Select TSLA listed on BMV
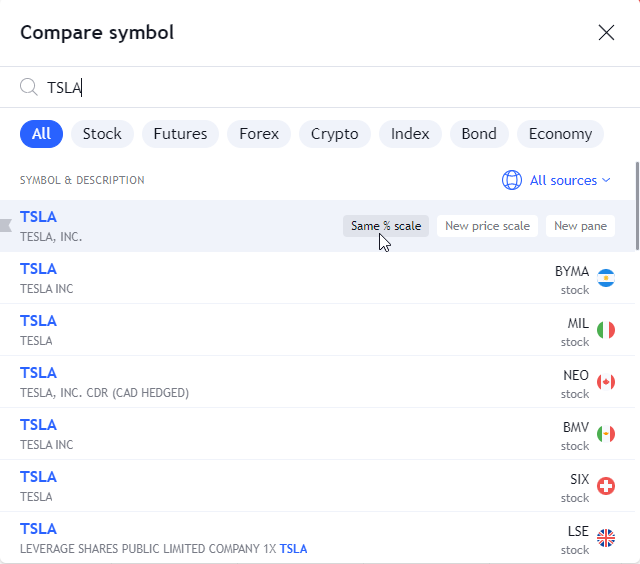 click(318, 434)
